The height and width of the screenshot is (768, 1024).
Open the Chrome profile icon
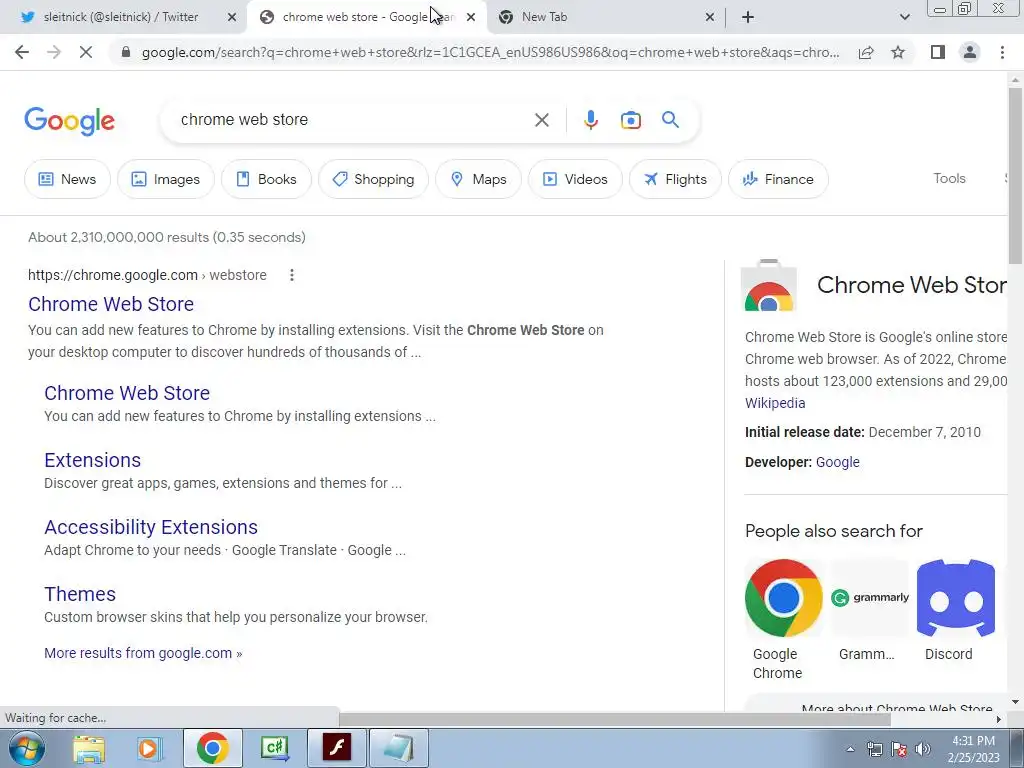coord(970,52)
